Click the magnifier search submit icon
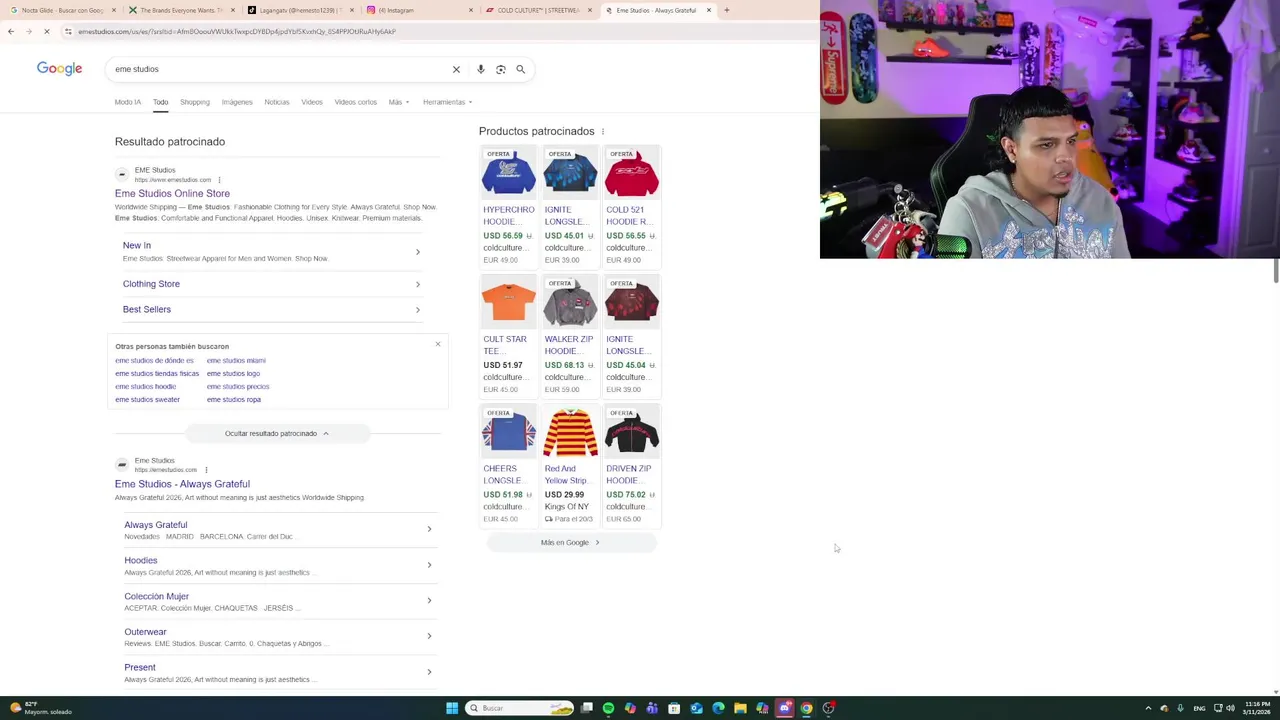 click(520, 69)
